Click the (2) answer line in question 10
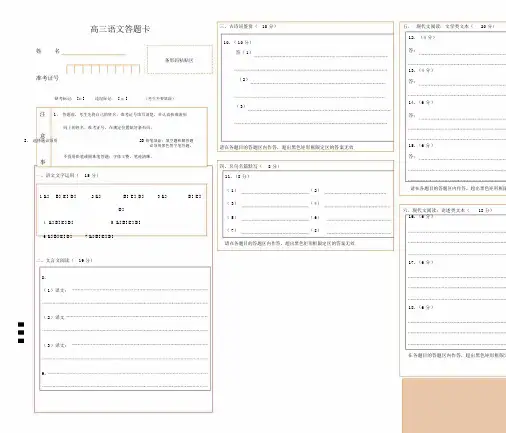Screen dimensions: 506x433 [x=318, y=83]
